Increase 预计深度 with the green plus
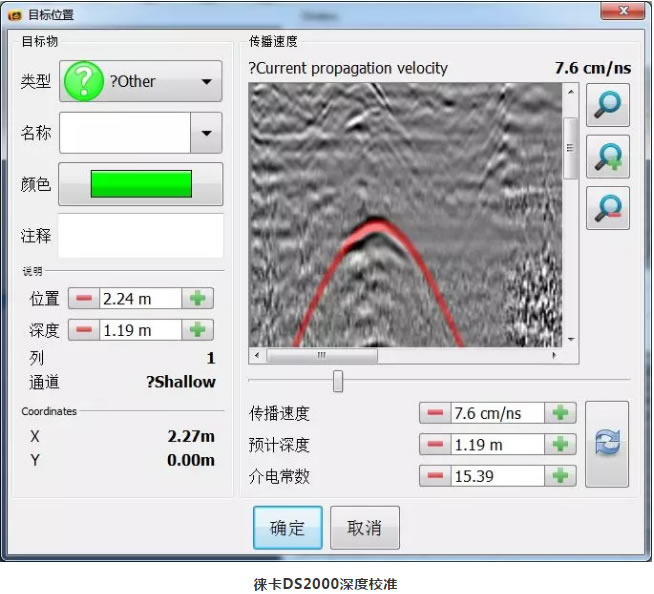654x594 pixels. pos(561,445)
